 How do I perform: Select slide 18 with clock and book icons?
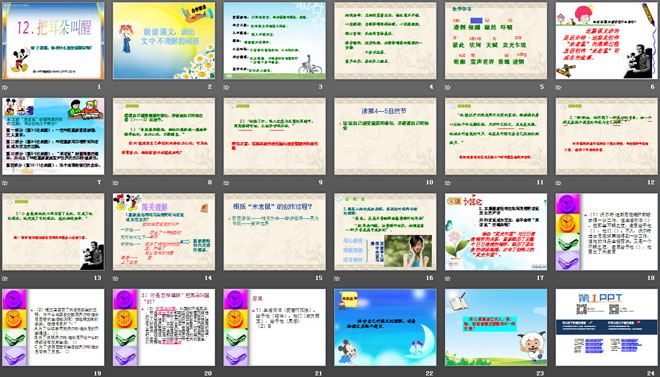point(607,232)
